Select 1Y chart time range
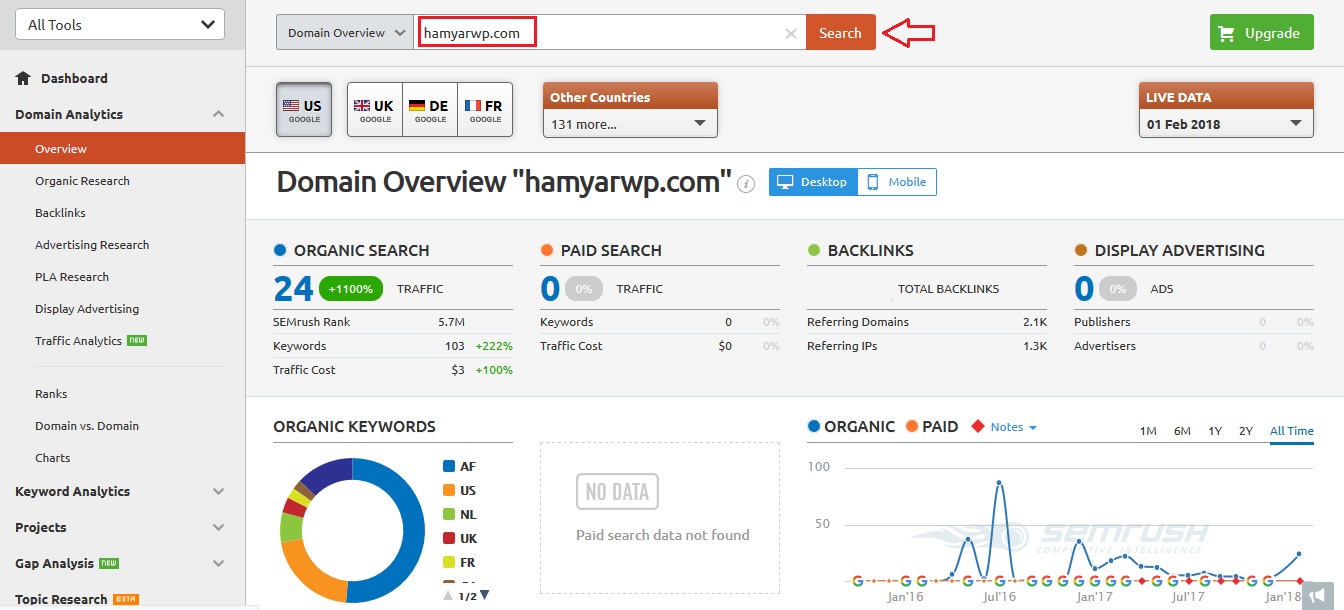This screenshot has height=610, width=1344. 1215,431
